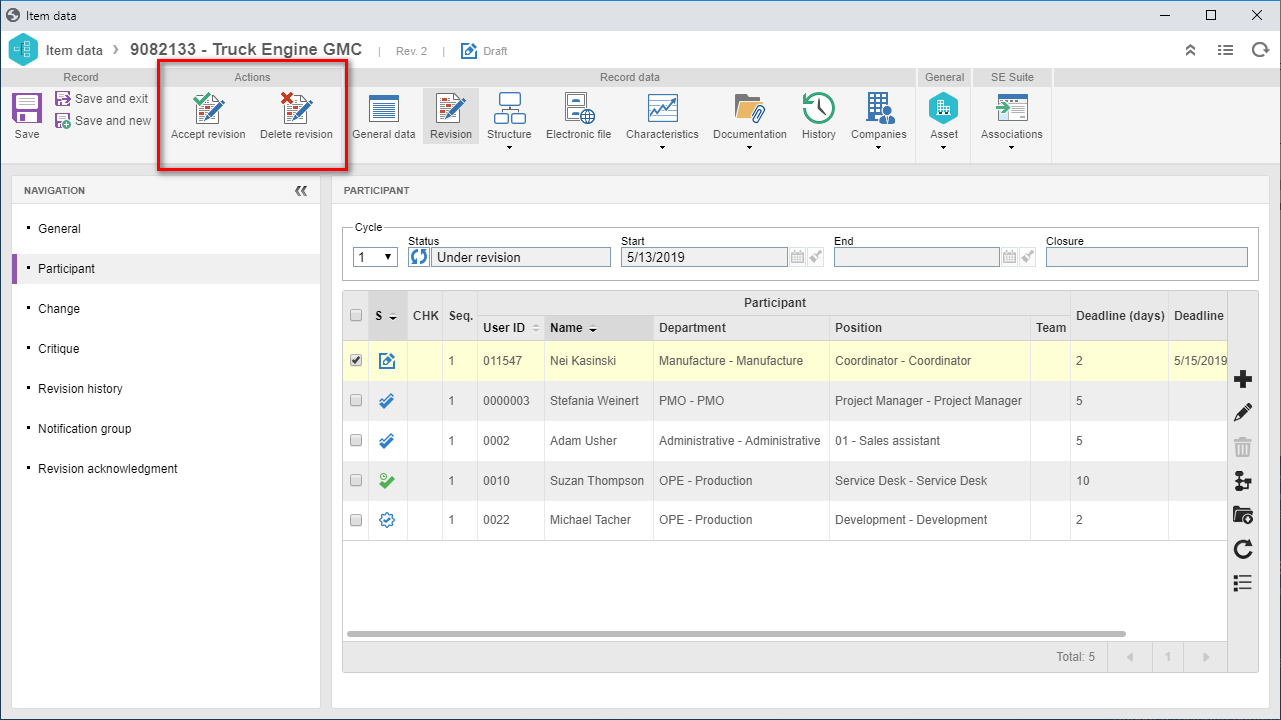The height and width of the screenshot is (720, 1281).
Task: Open the Revision section
Action: coord(451,116)
